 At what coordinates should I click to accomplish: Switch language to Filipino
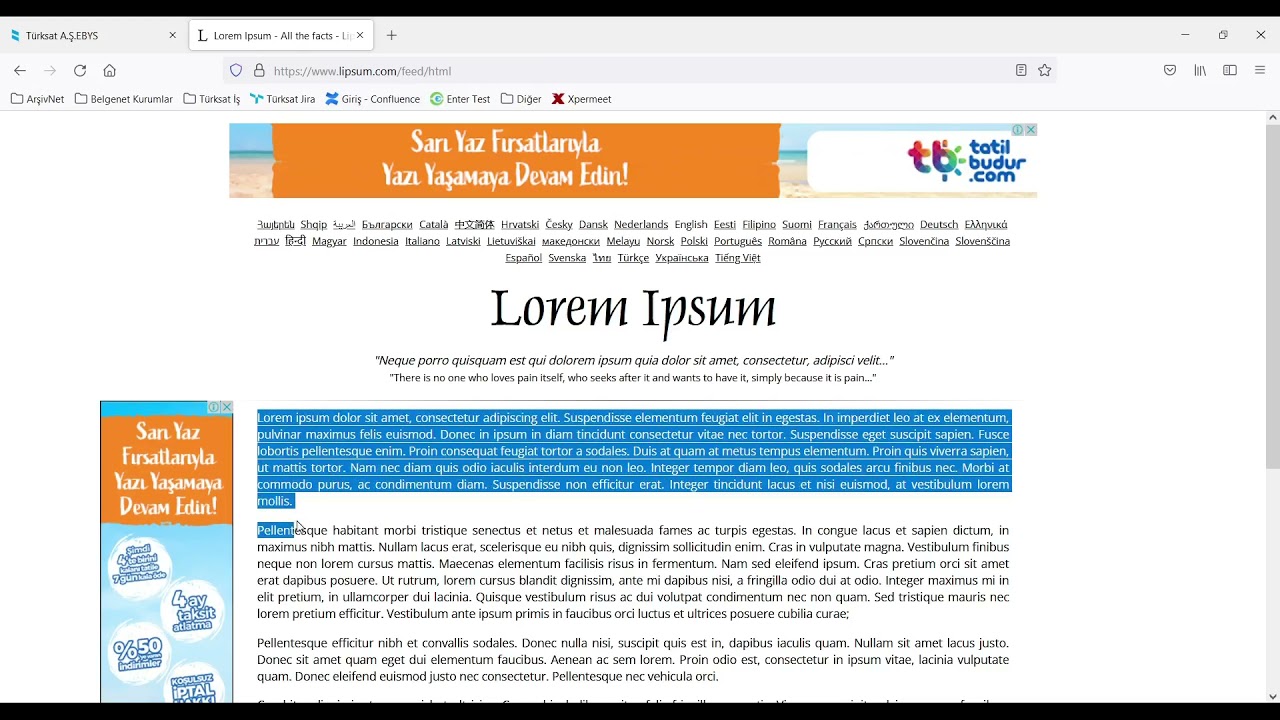point(759,225)
